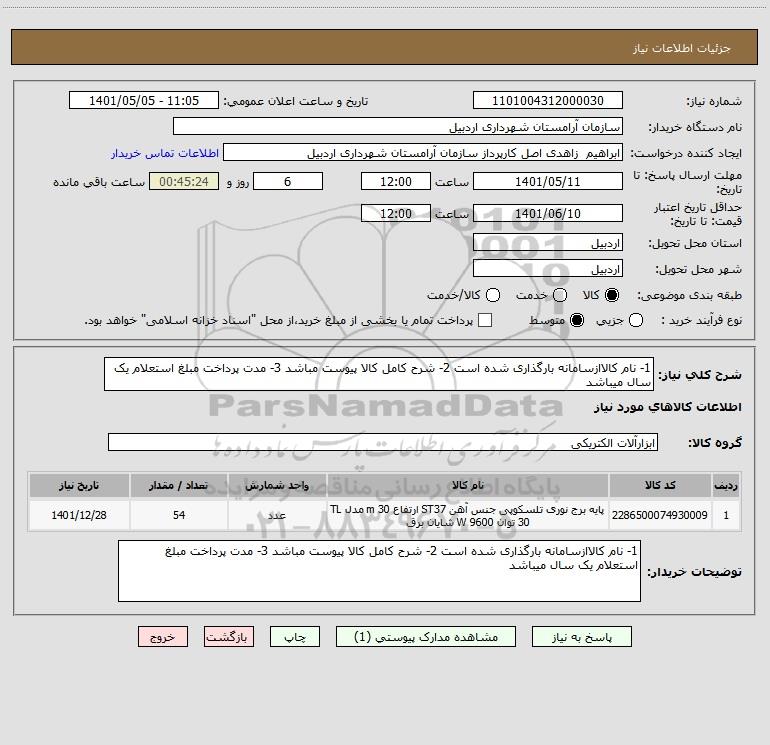
Task: Click the تاریخ نیاز column header
Action: click(79, 486)
